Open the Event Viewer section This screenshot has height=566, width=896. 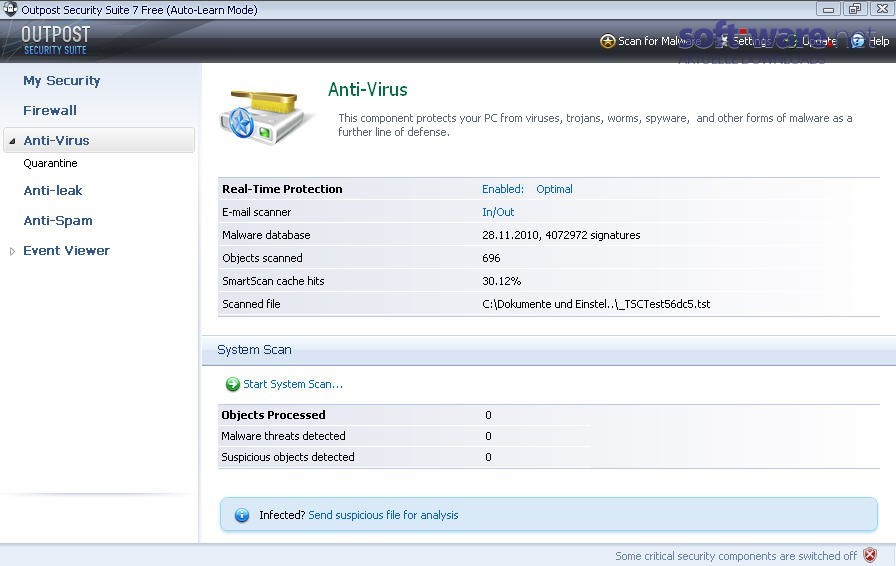click(x=66, y=250)
